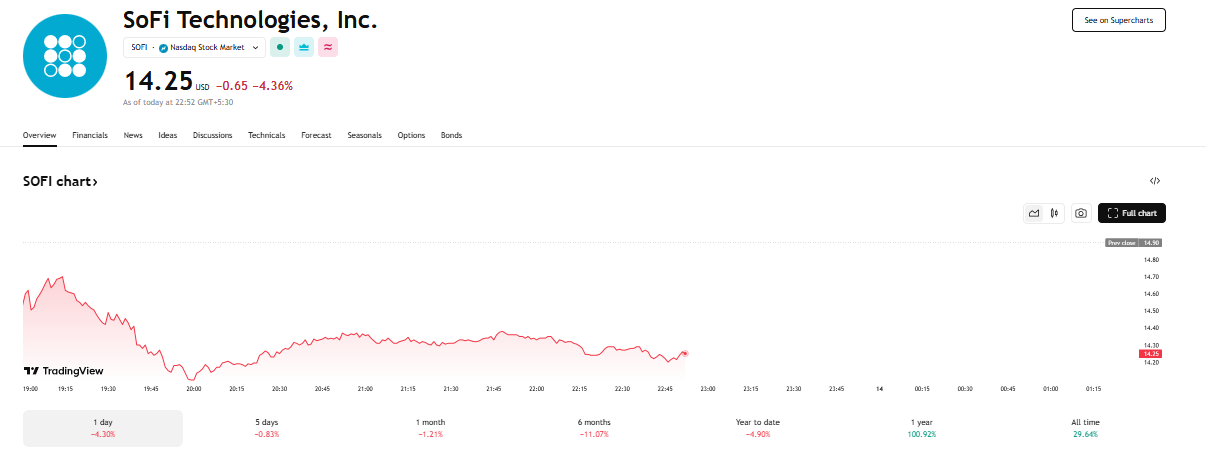
Task: Switch chart to candlestick style
Action: (x=1054, y=213)
